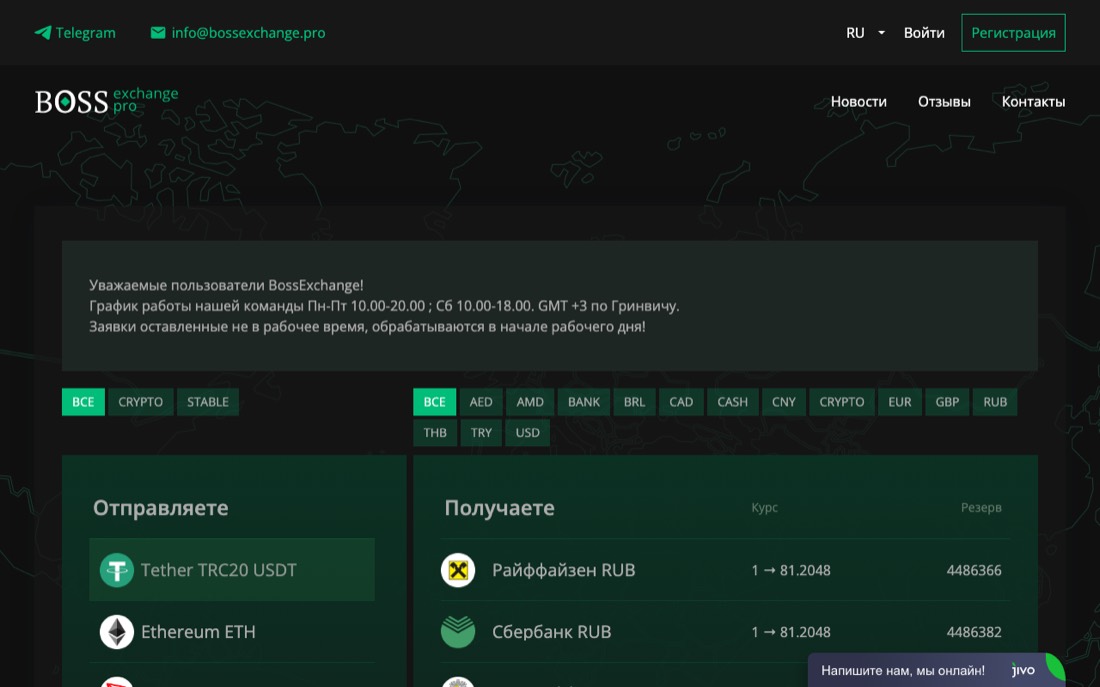Open the RU language dropdown

[865, 33]
